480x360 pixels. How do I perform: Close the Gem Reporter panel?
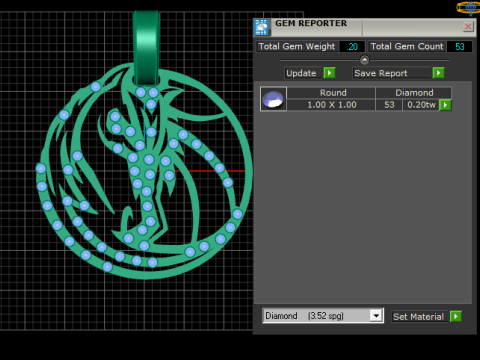tap(468, 27)
